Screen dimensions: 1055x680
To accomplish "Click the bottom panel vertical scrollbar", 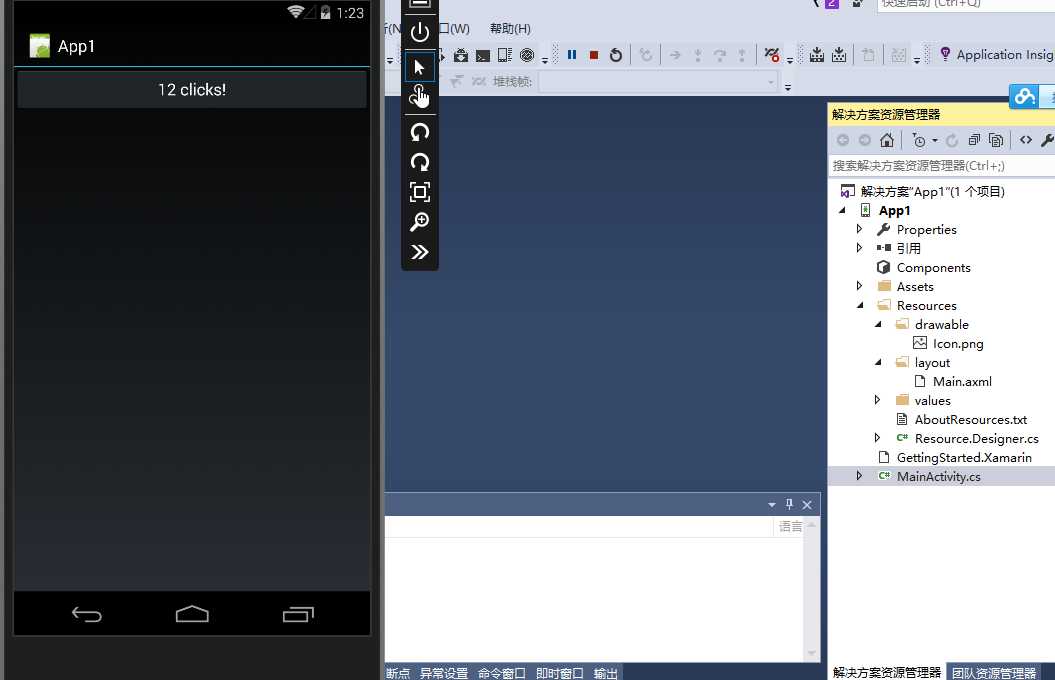I will [811, 589].
